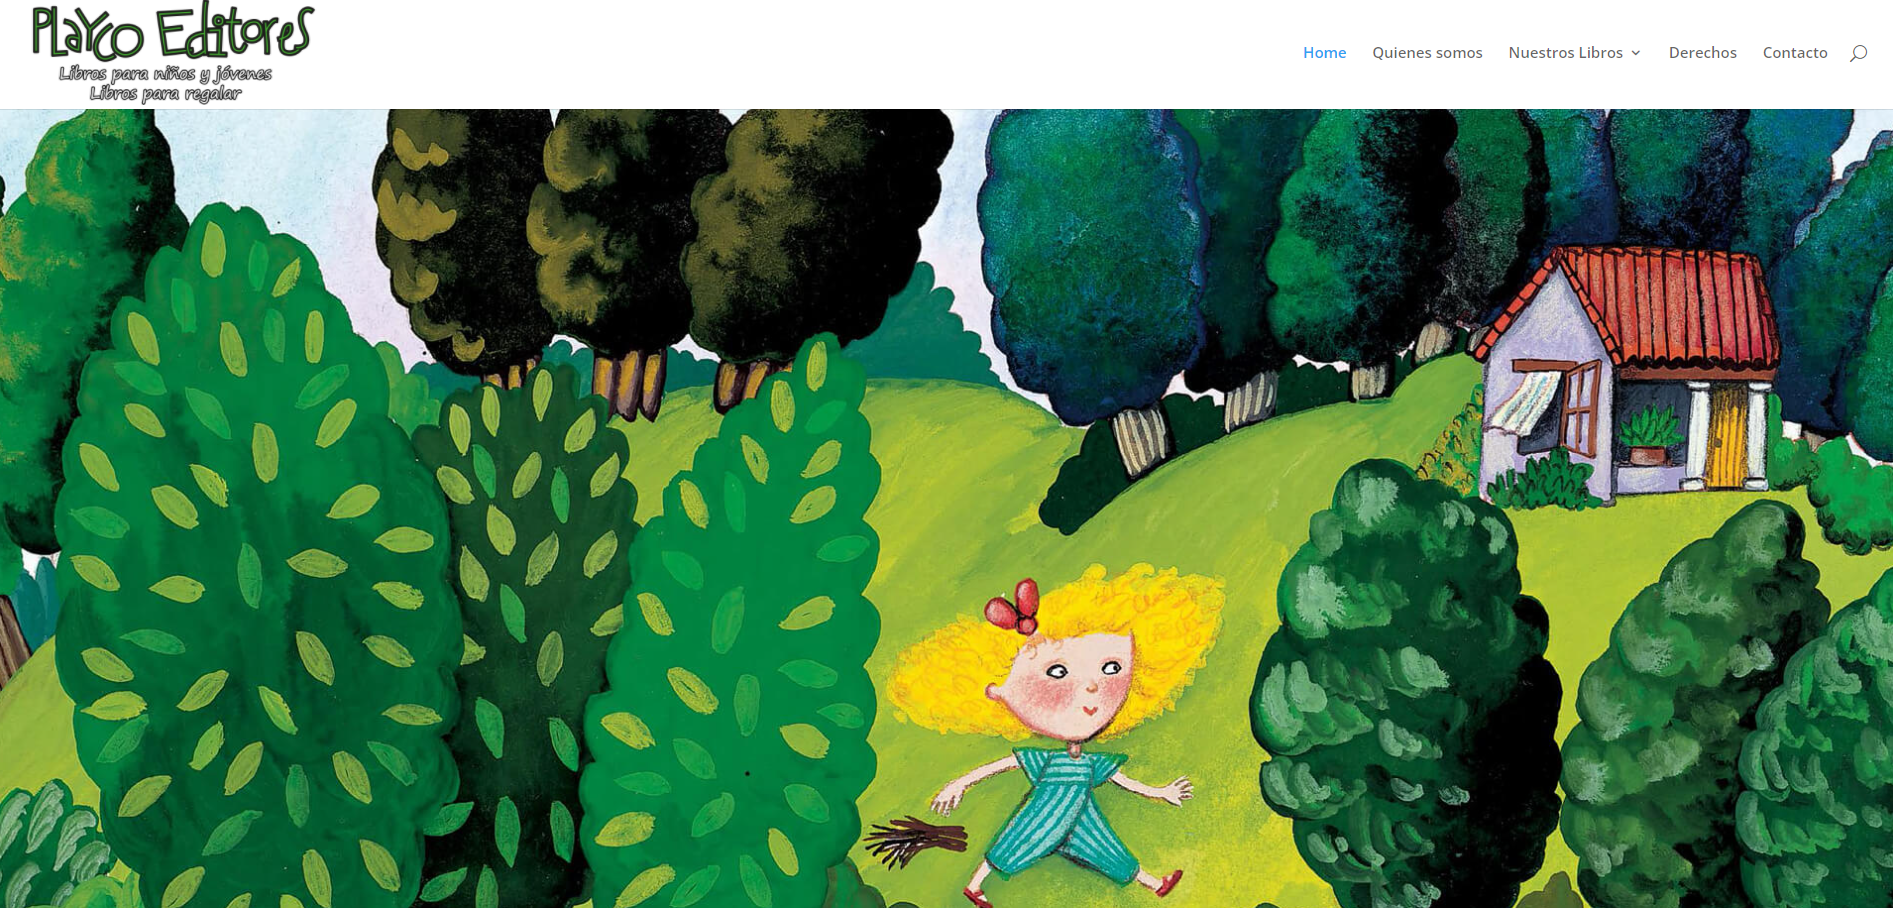
Task: Open the Quienes somos page
Action: (1427, 53)
